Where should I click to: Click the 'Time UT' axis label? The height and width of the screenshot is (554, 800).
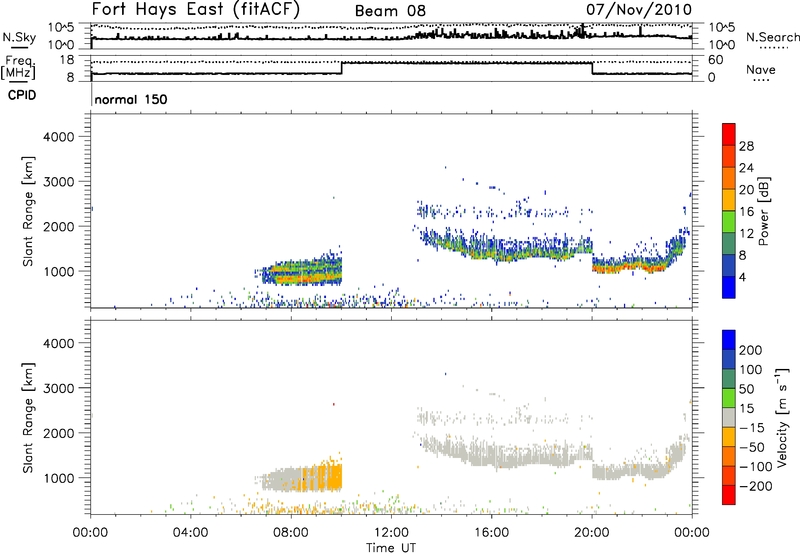click(x=391, y=548)
